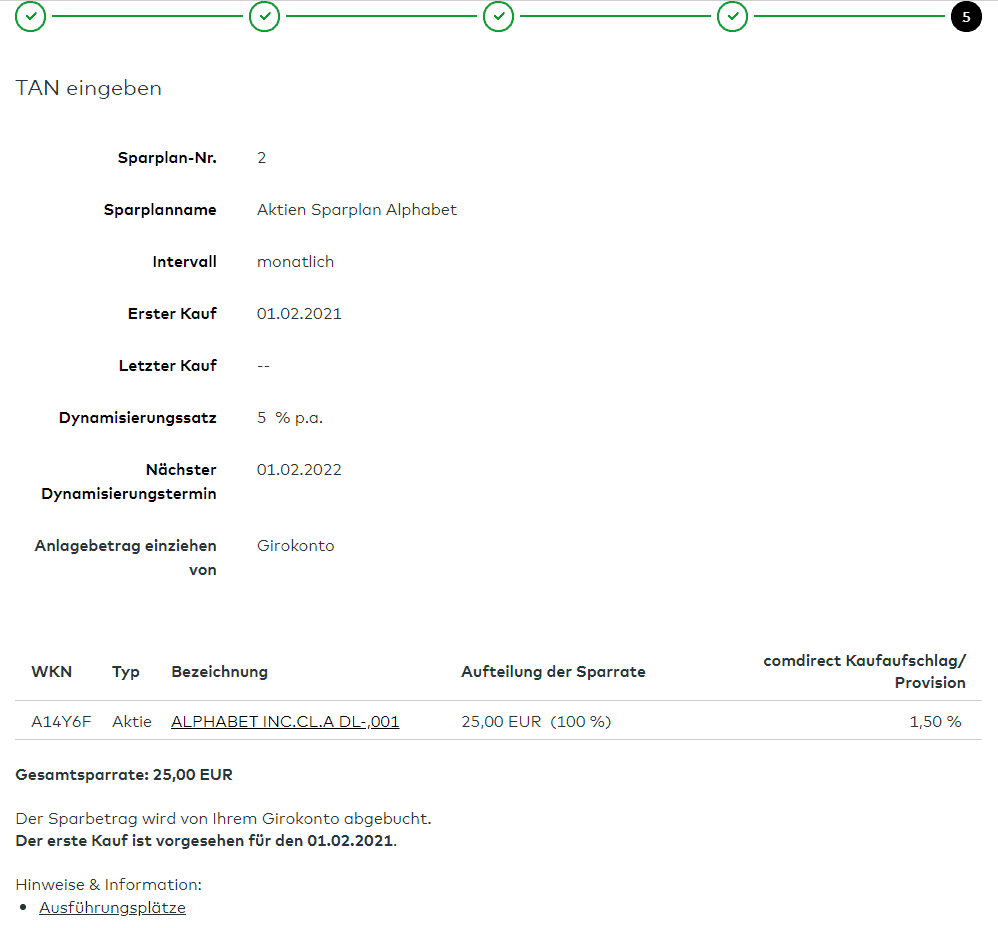Click the Letzter Kauf label

[x=168, y=366]
